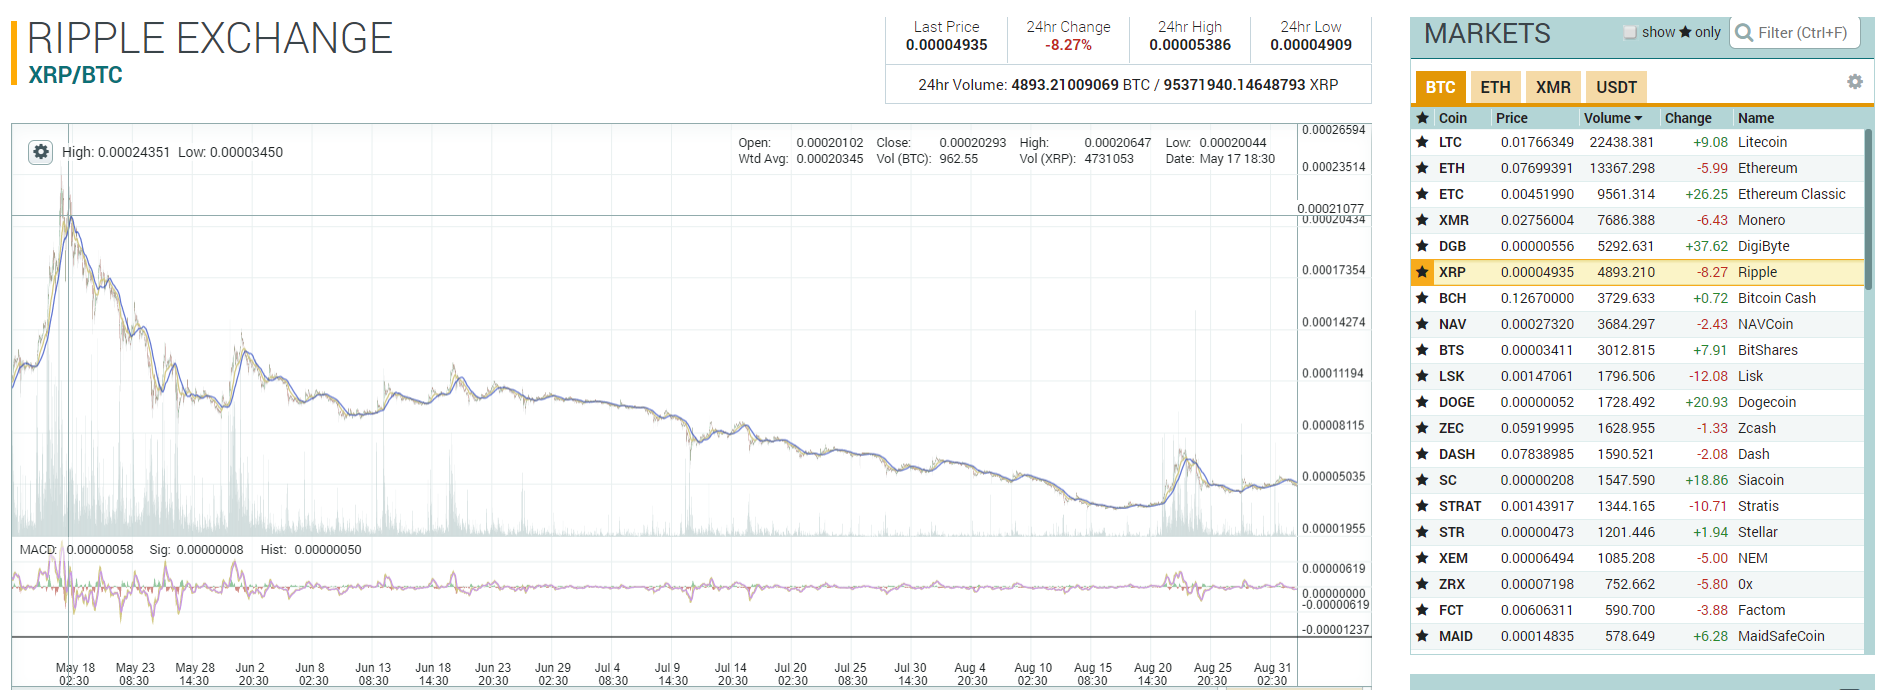Open the Markets panel settings gear
The width and height of the screenshot is (1877, 690).
[1854, 82]
